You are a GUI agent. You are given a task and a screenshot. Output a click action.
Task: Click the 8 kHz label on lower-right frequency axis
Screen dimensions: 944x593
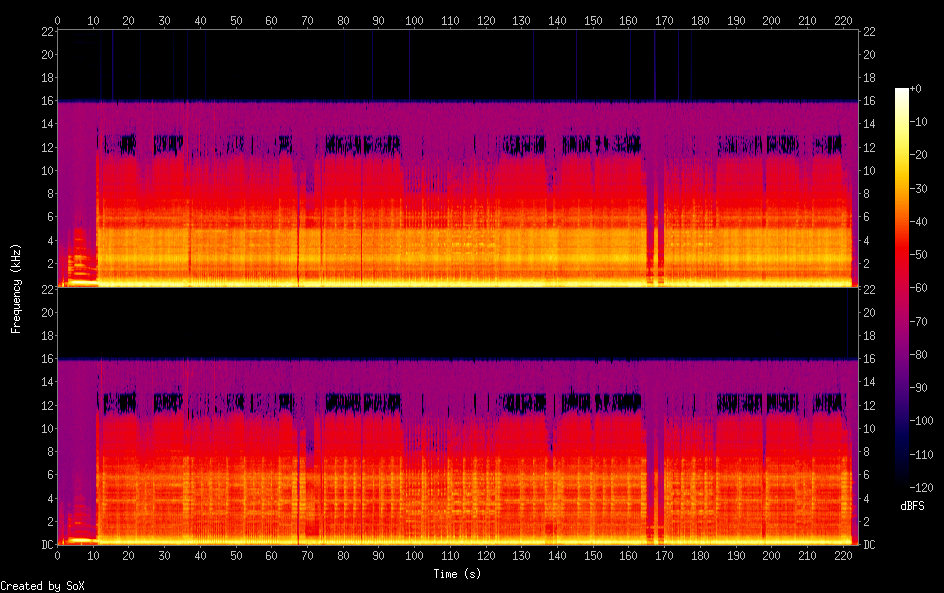click(869, 452)
